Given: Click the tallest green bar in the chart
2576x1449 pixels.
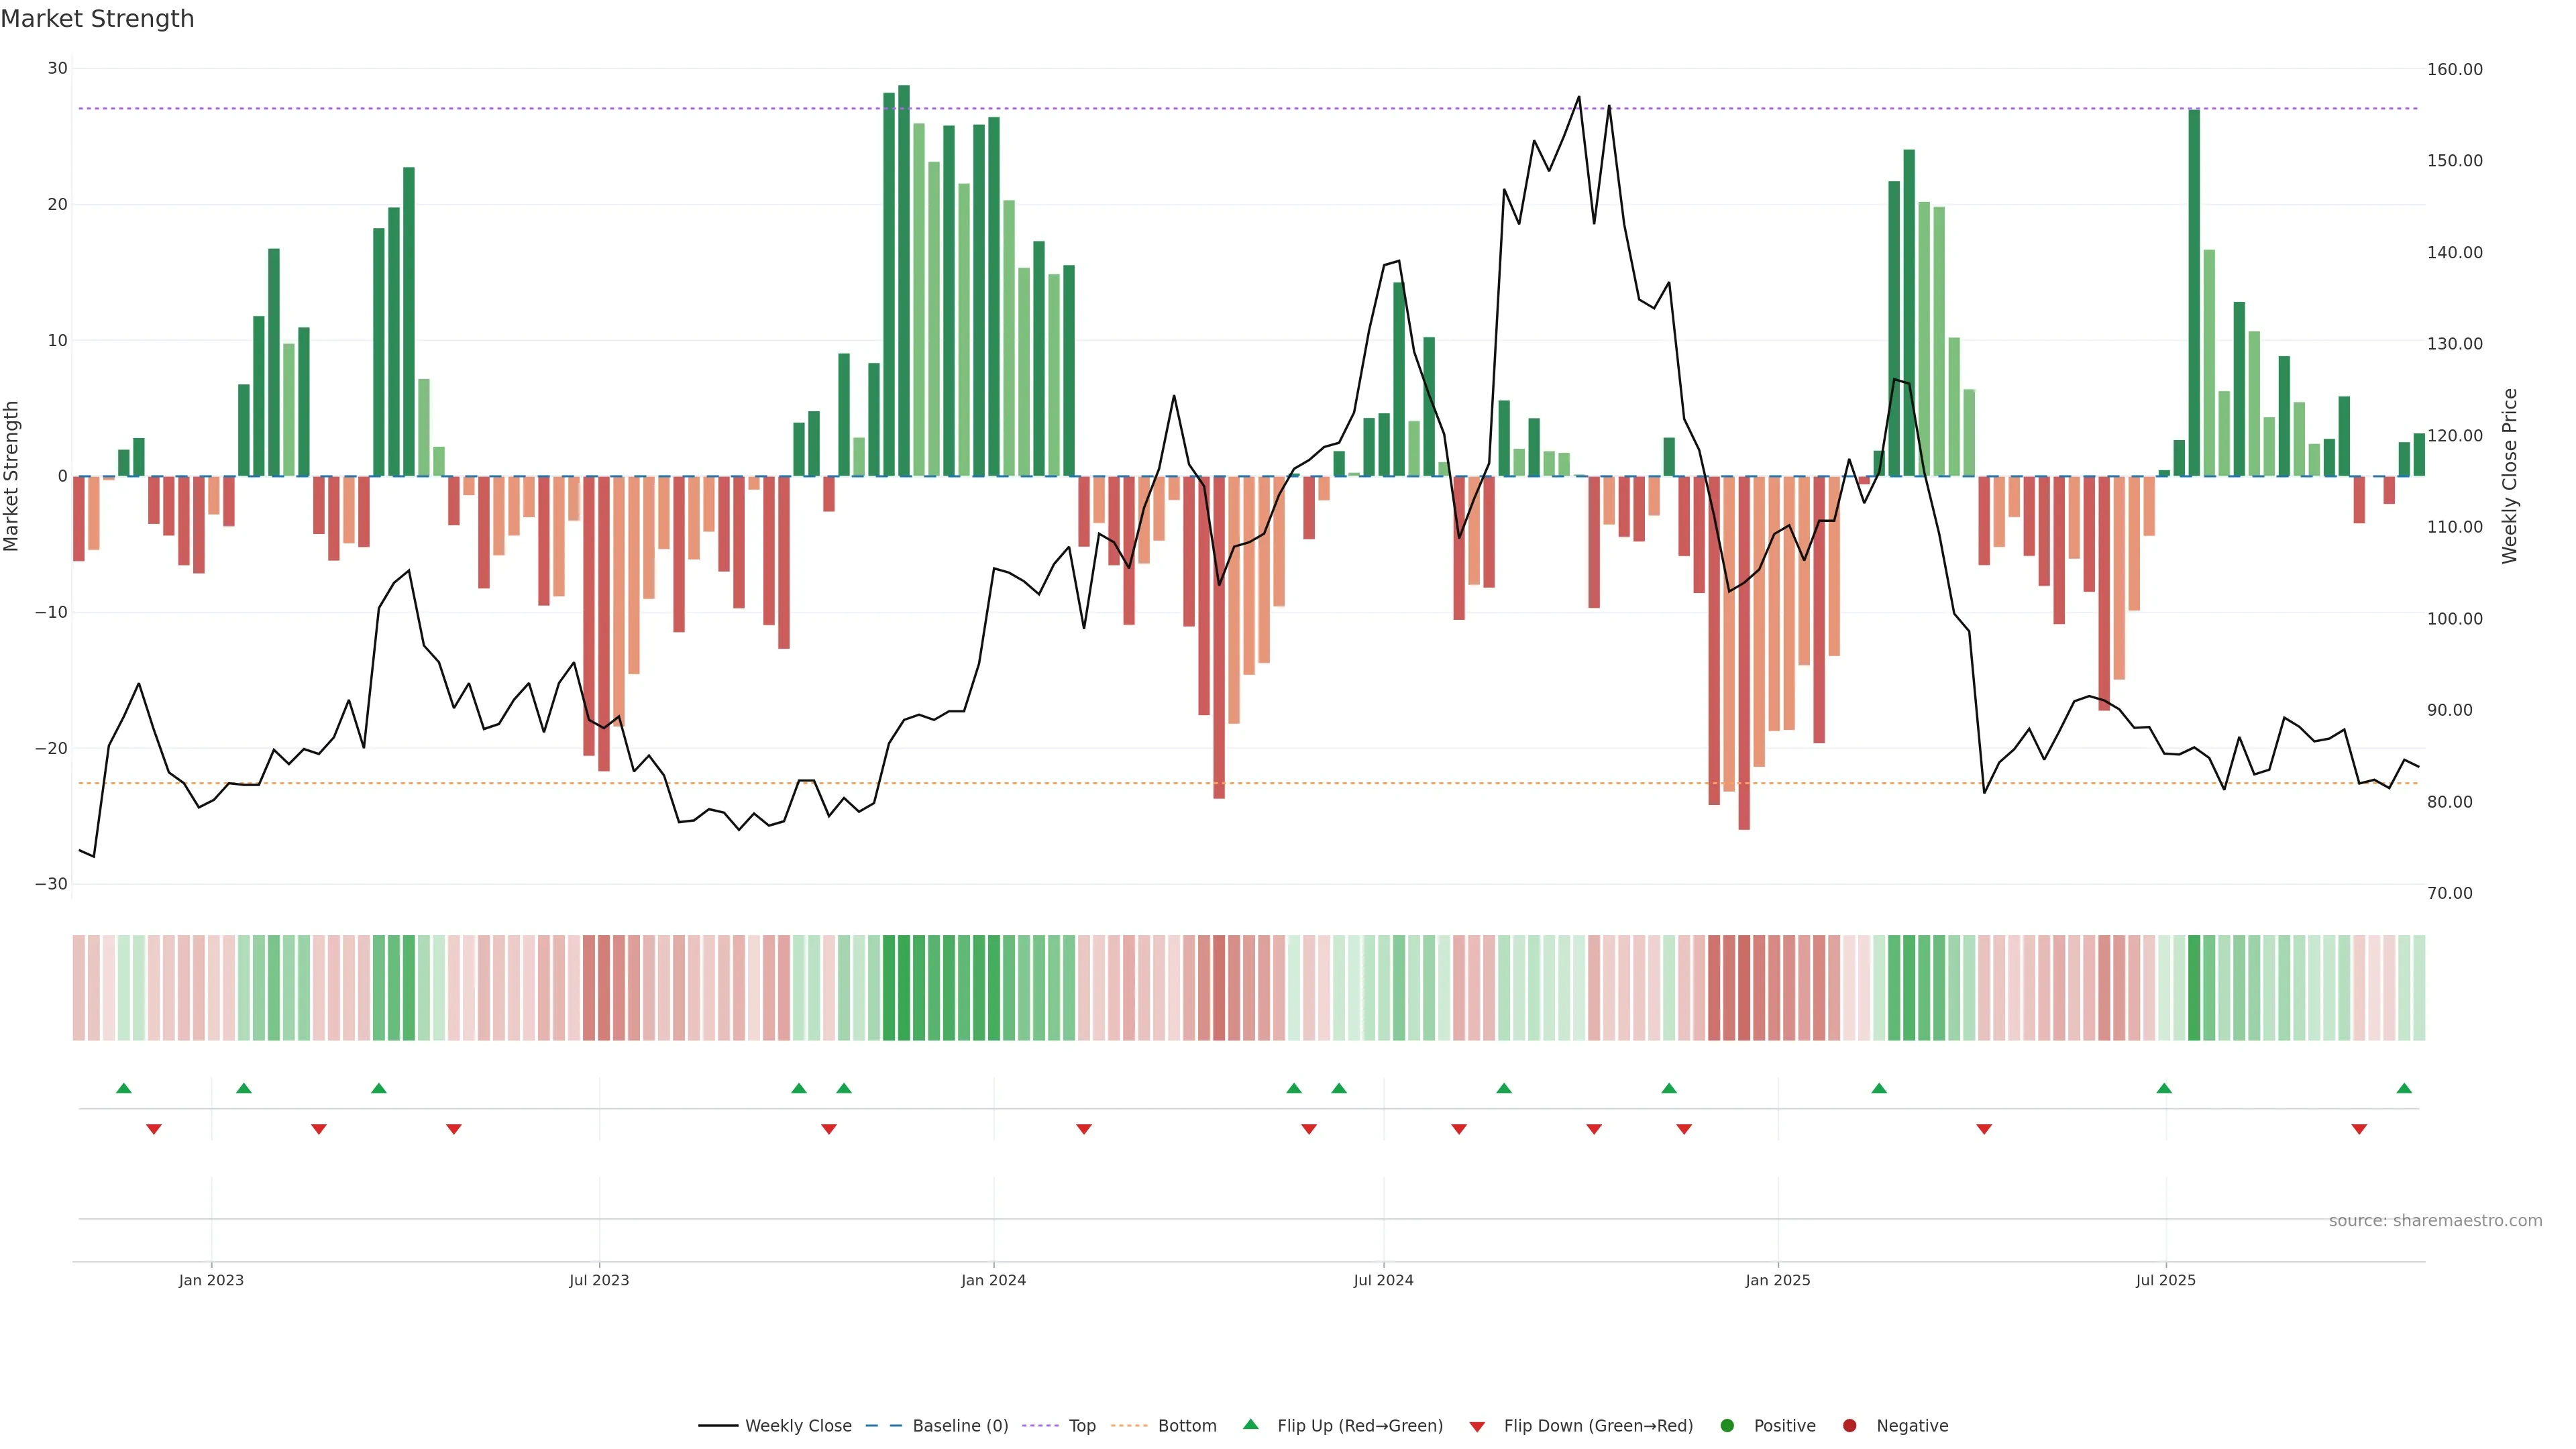Looking at the screenshot, I should (x=904, y=280).
